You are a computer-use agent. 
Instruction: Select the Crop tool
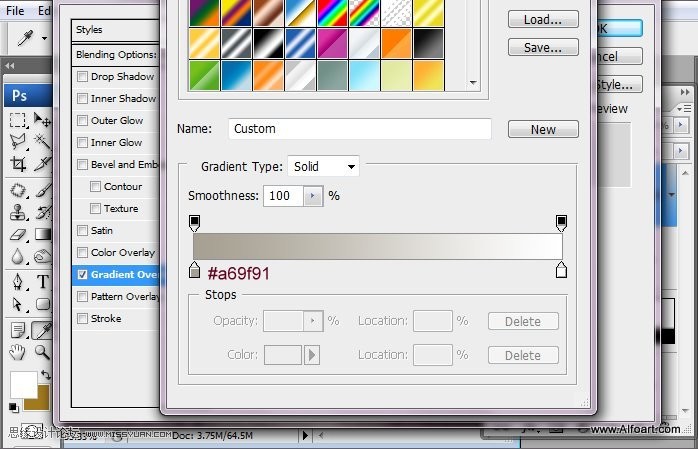click(x=17, y=164)
